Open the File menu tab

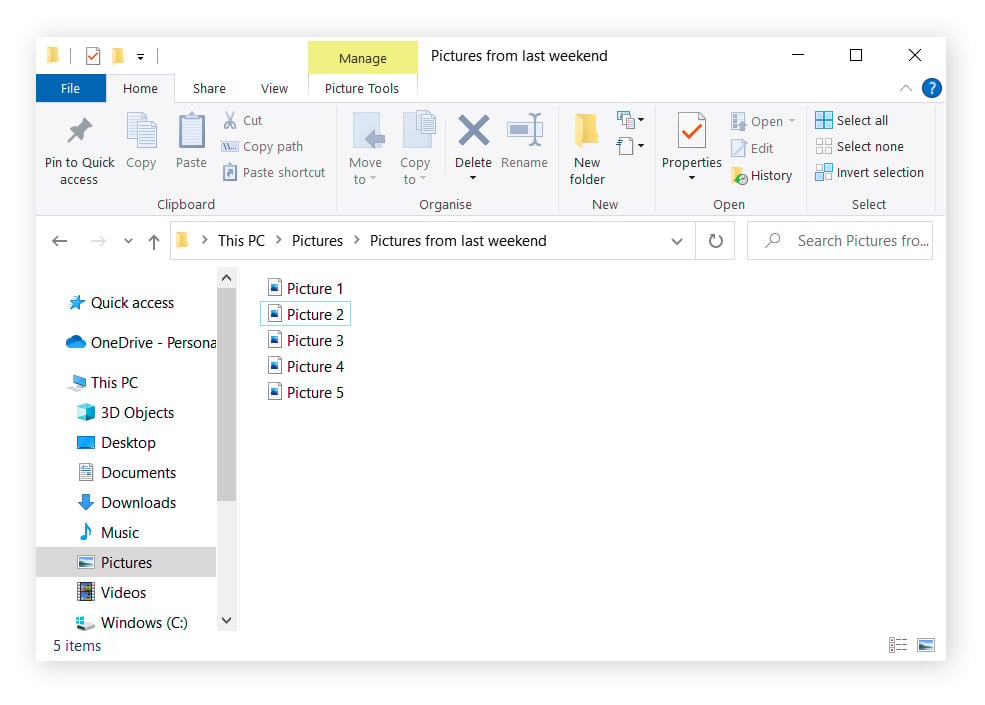pyautogui.click(x=70, y=88)
